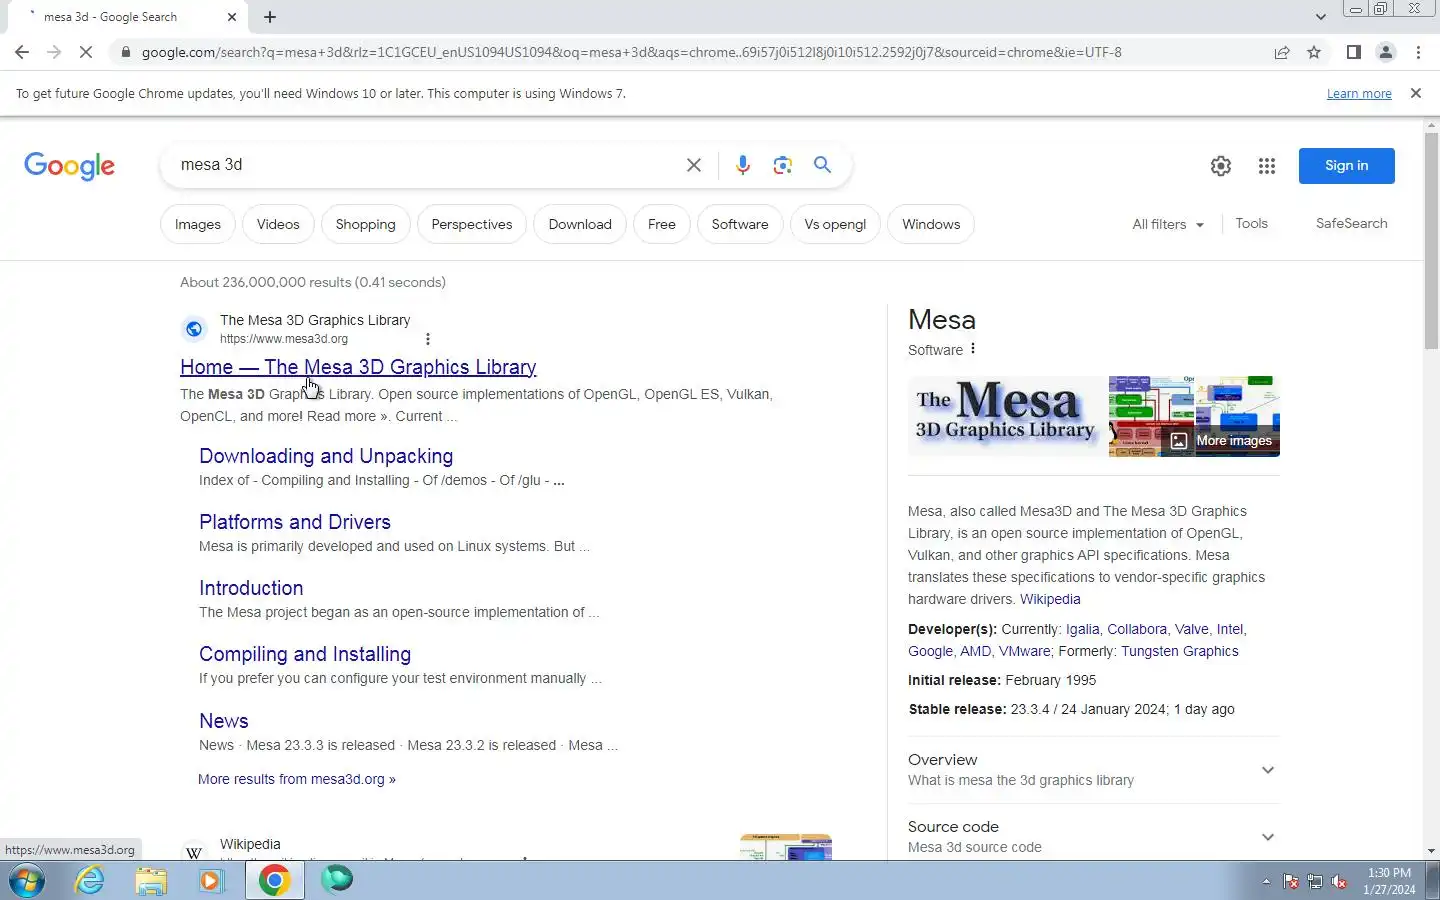Image resolution: width=1440 pixels, height=900 pixels.
Task: Open Home — The Mesa 3D Graphics Library
Action: point(358,367)
